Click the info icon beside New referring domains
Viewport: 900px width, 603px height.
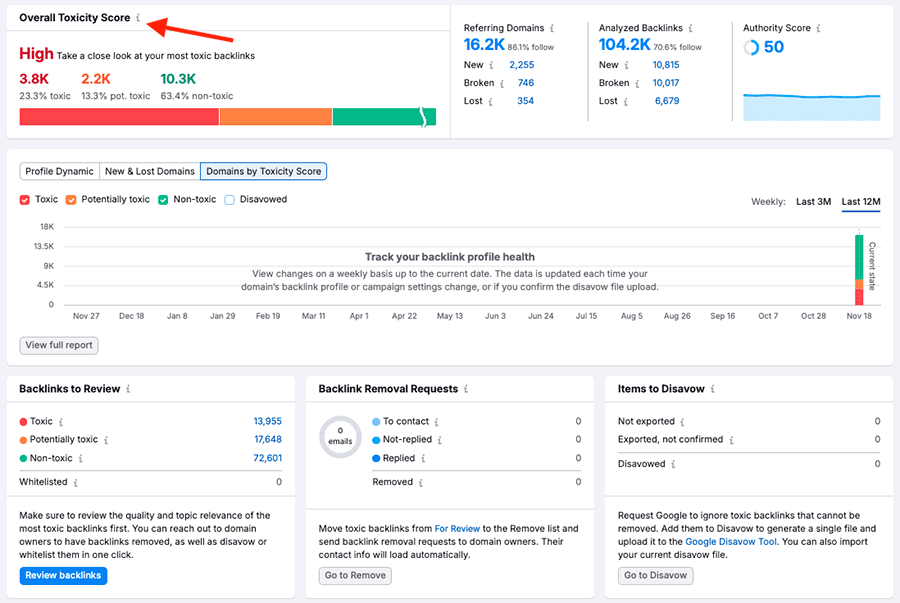pos(490,64)
